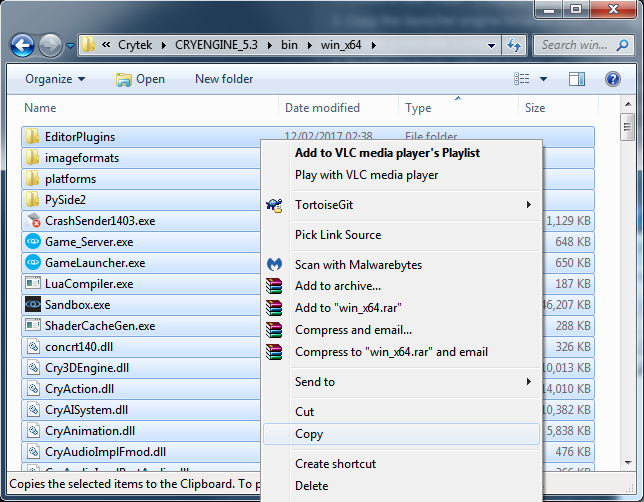Choose Compress and email...

pyautogui.click(x=401, y=330)
